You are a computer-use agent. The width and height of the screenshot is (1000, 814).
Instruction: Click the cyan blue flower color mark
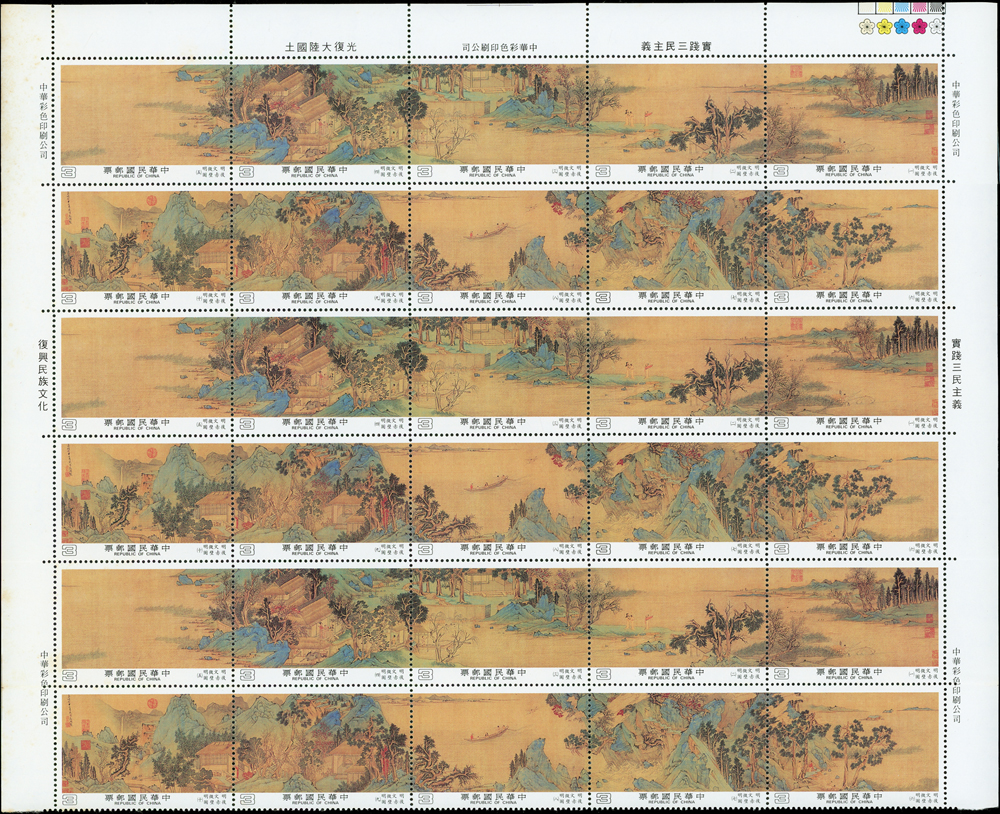tap(902, 27)
